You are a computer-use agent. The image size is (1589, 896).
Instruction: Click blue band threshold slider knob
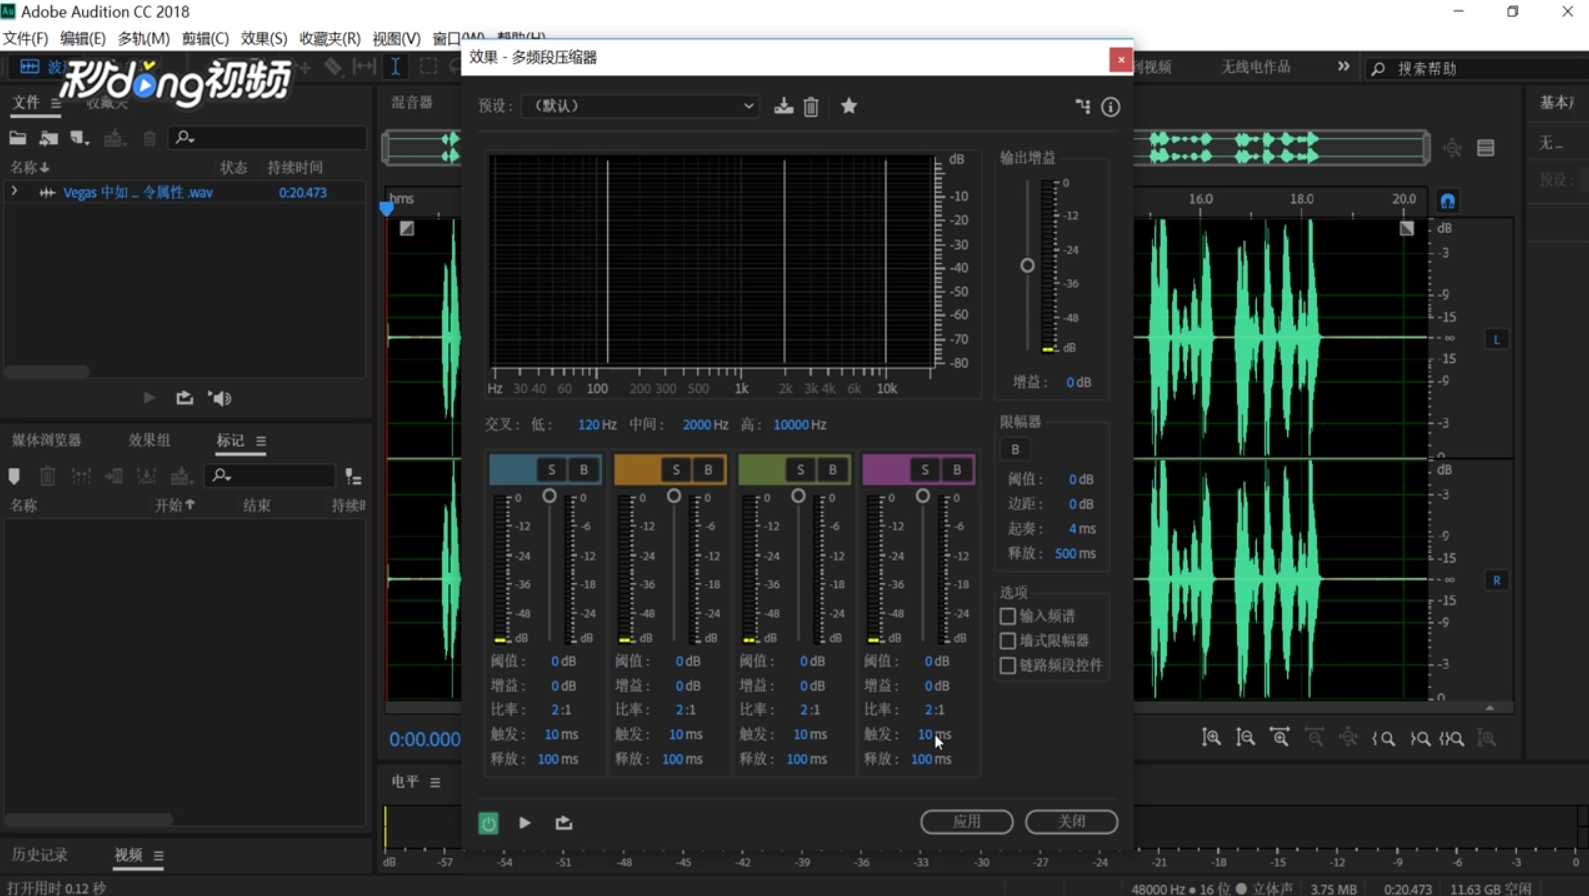(x=549, y=496)
